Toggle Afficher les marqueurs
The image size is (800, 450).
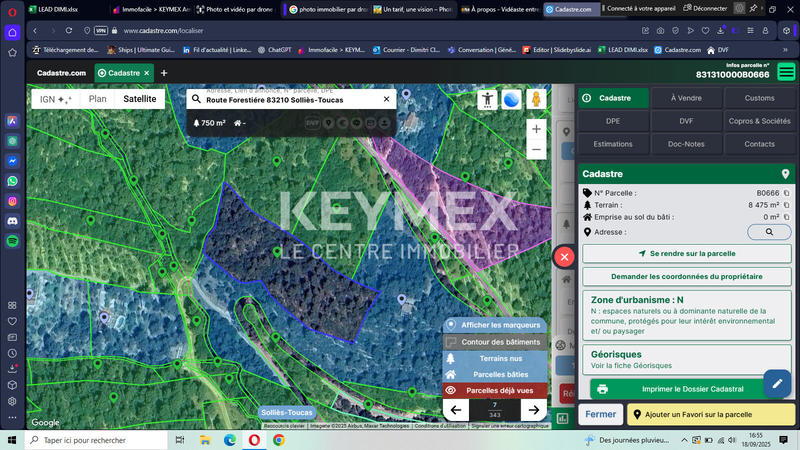pyautogui.click(x=496, y=325)
